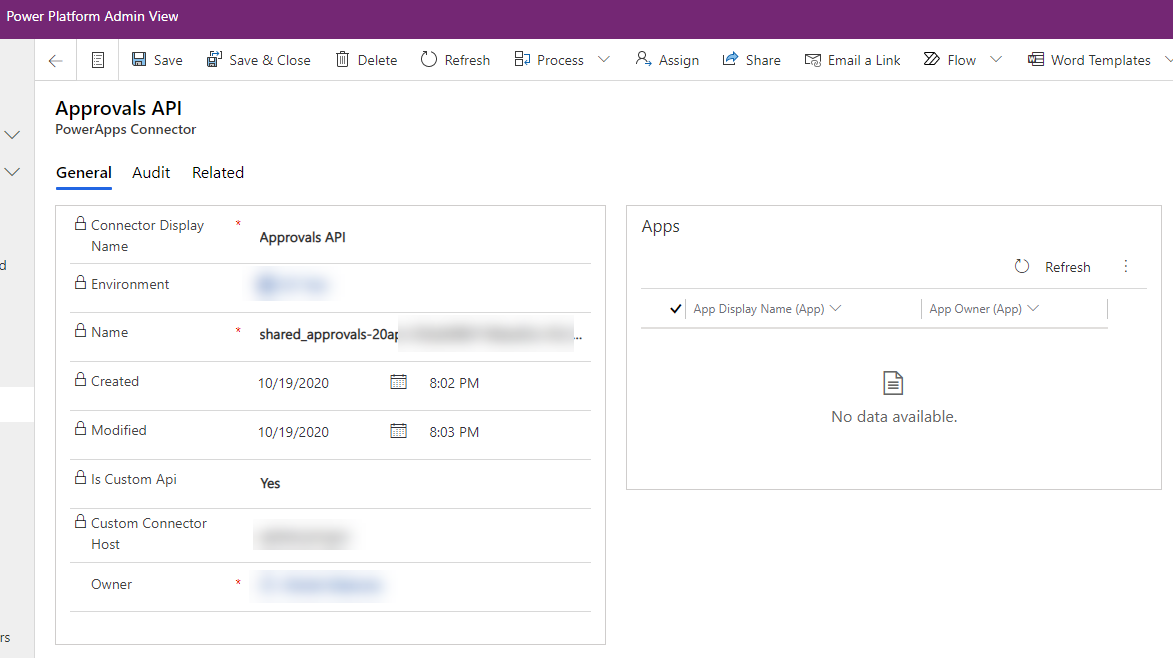Refresh the record using the command bar icon
The width and height of the screenshot is (1173, 658).
click(455, 59)
